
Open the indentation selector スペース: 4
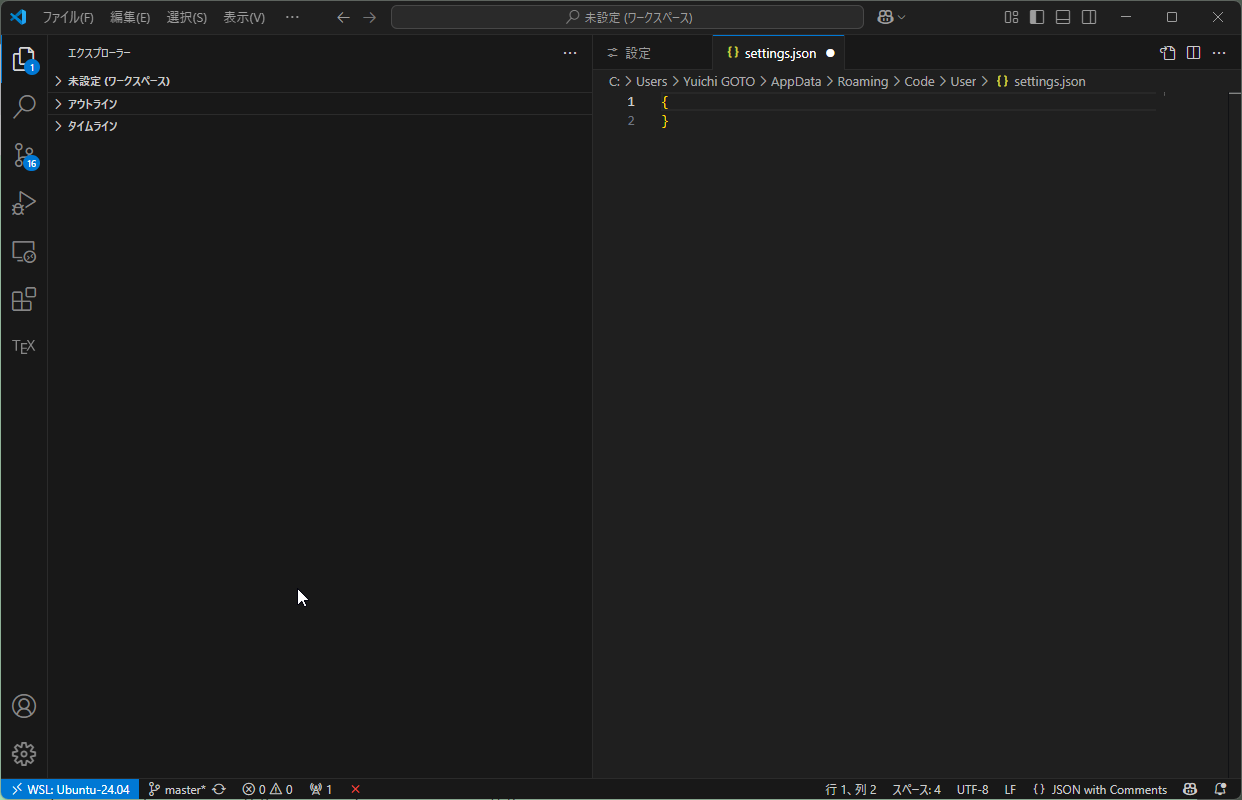(x=916, y=789)
